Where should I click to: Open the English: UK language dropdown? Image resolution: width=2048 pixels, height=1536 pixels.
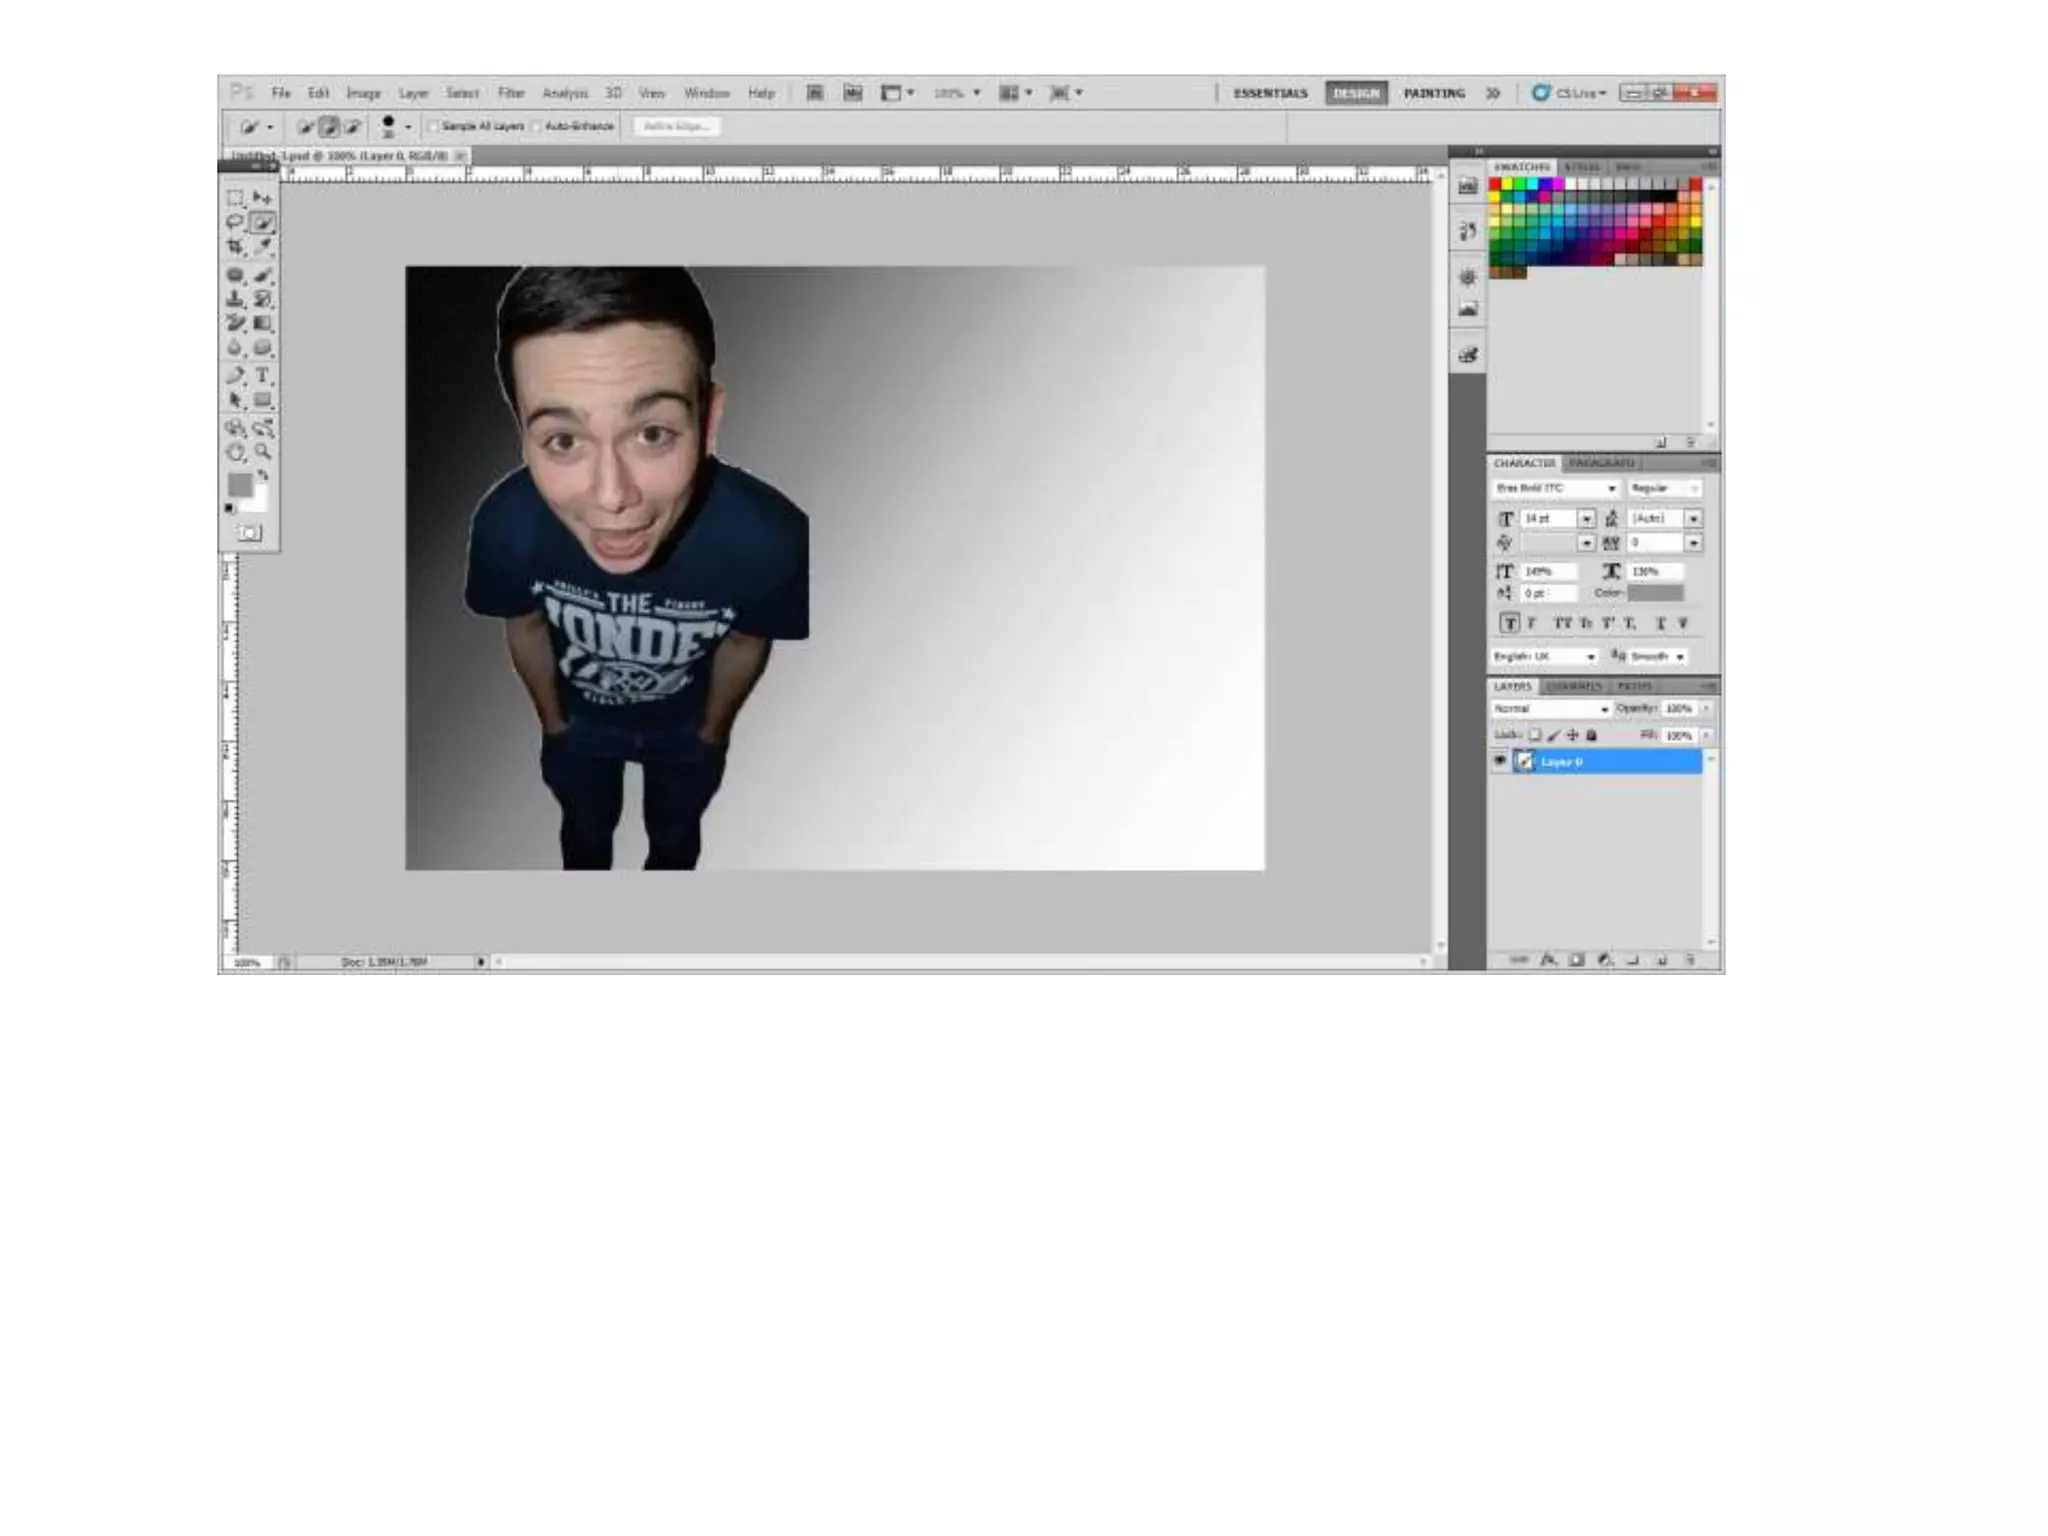(1546, 656)
